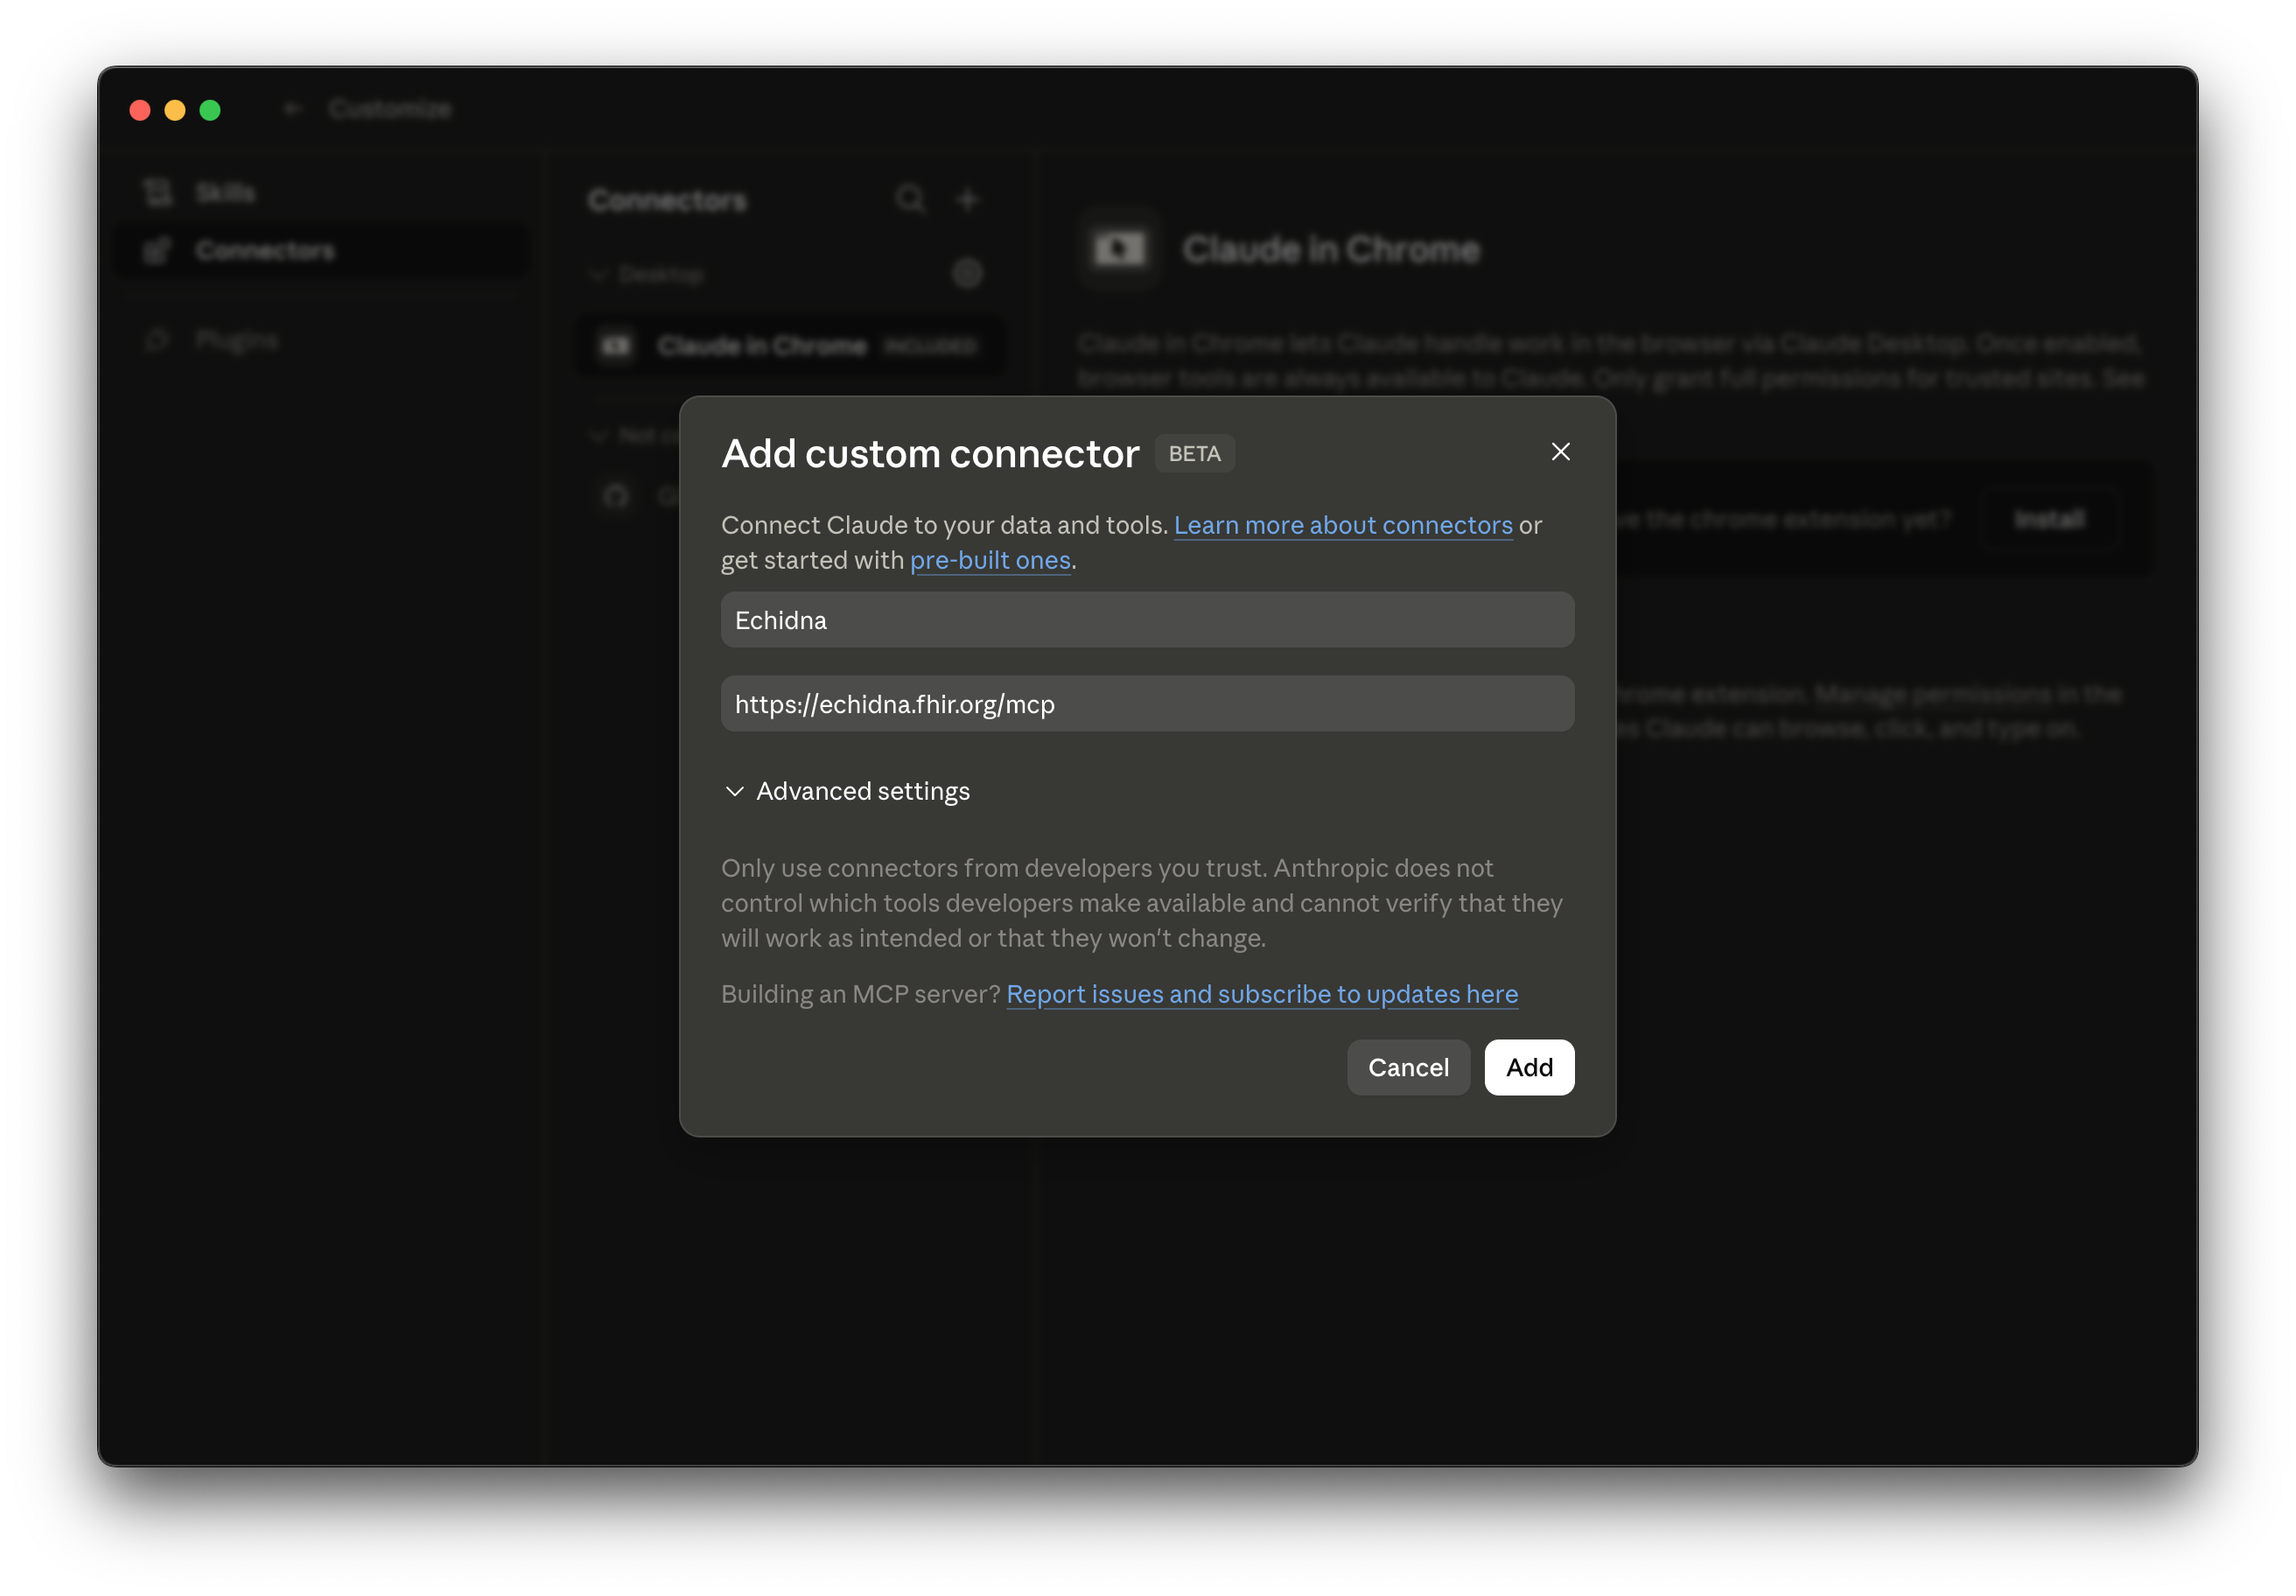The width and height of the screenshot is (2296, 1596).
Task: Cancel adding the custom connector
Action: tap(1408, 1067)
